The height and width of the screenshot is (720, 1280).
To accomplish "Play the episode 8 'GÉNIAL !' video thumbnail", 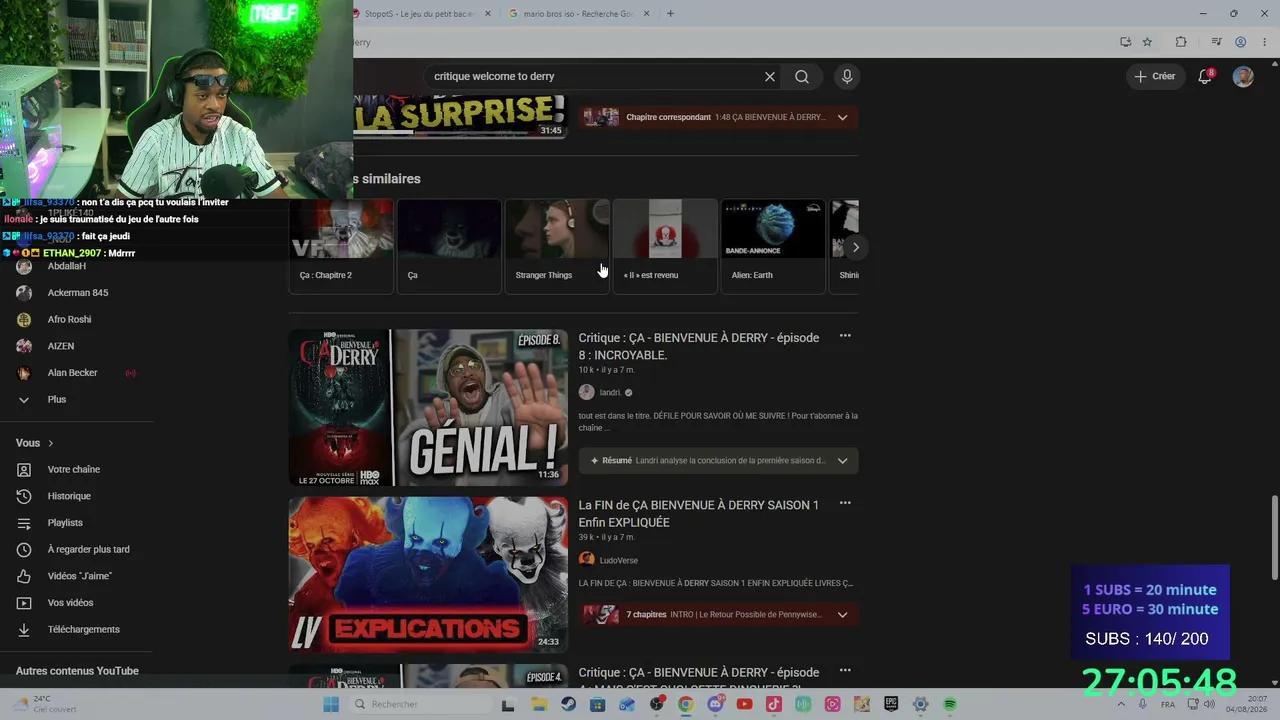I will click(x=428, y=408).
